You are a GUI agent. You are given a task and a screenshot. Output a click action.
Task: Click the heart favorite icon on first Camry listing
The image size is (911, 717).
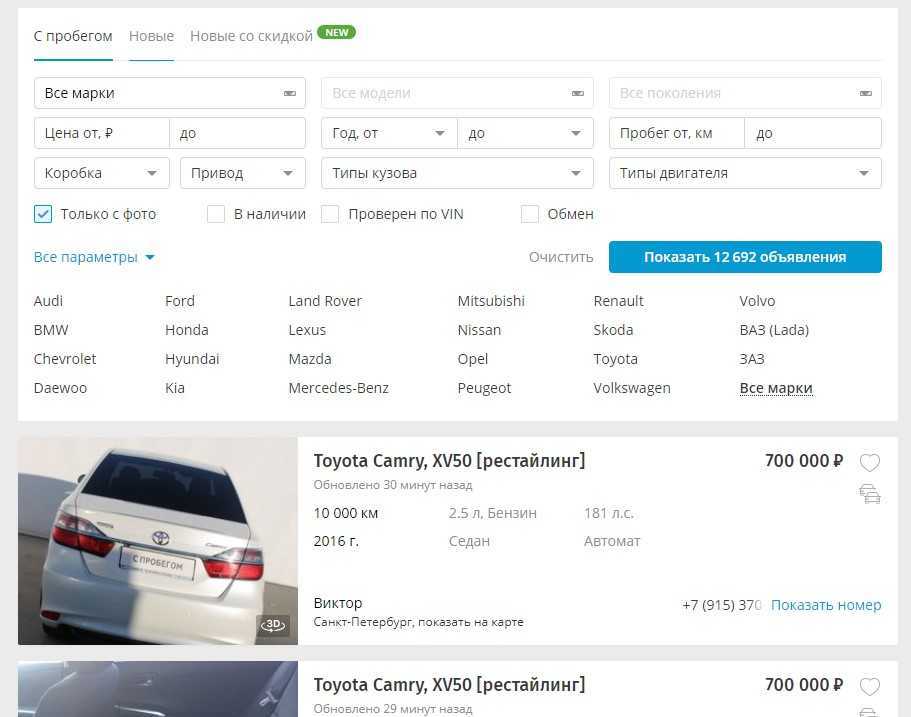pyautogui.click(x=870, y=463)
